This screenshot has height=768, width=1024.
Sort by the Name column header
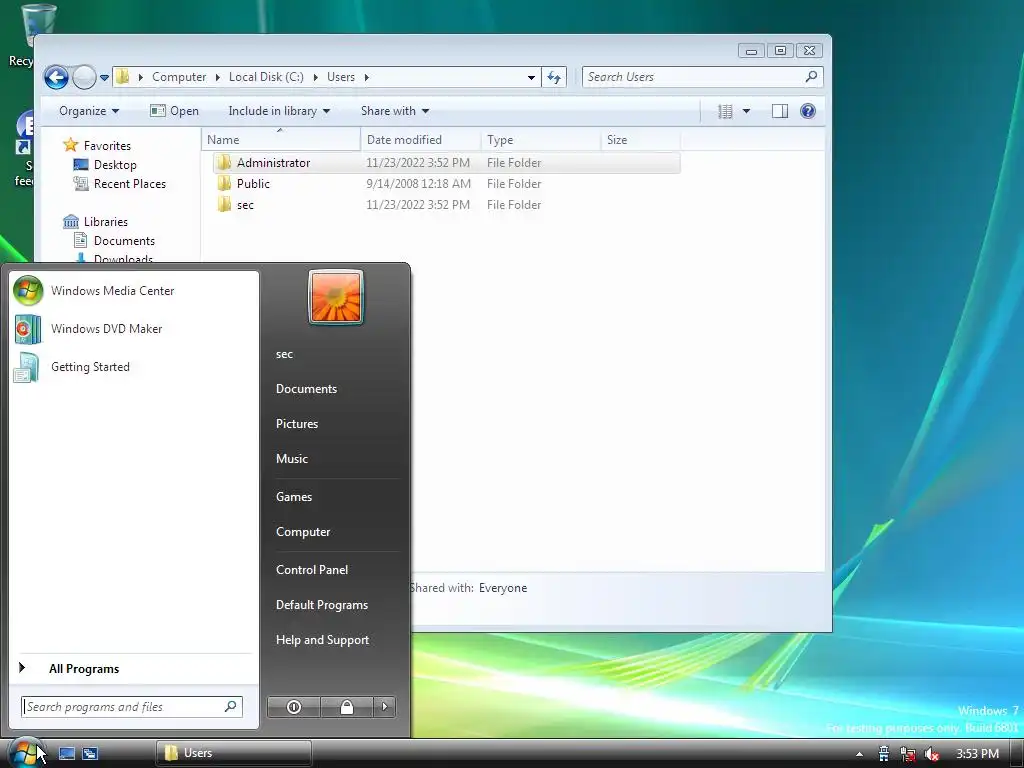pyautogui.click(x=281, y=140)
